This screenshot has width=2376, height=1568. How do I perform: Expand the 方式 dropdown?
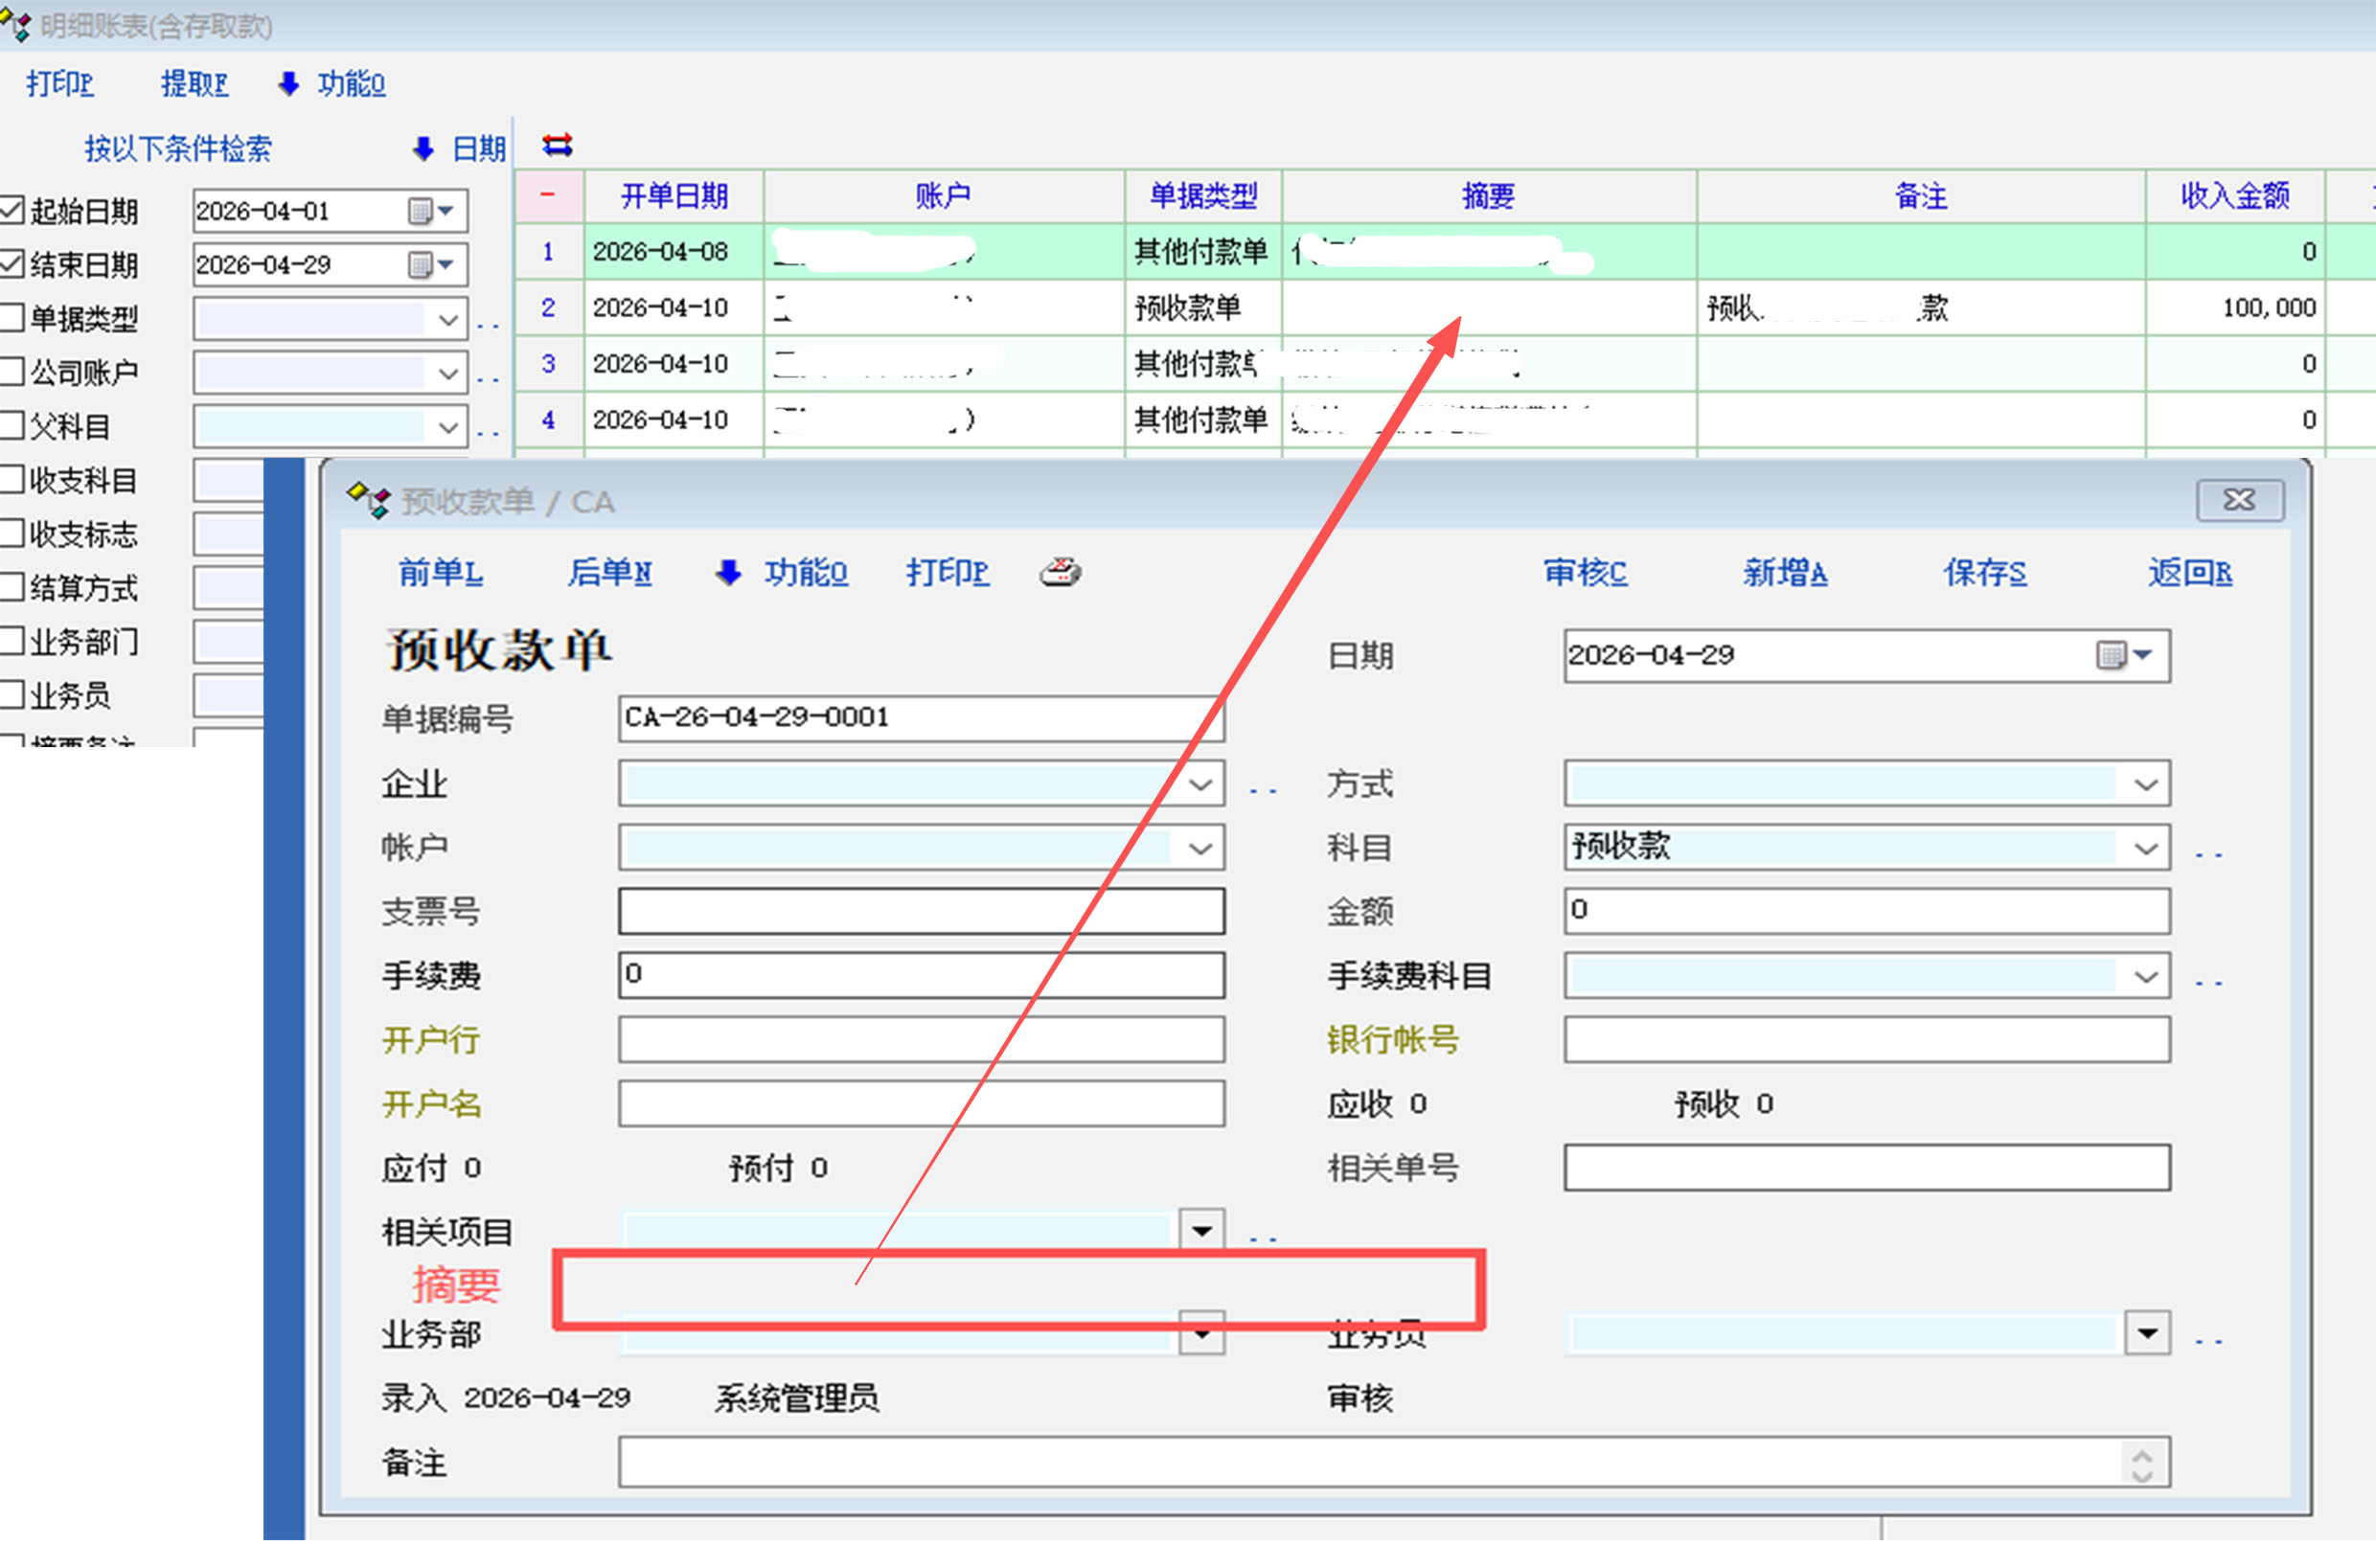click(2145, 785)
